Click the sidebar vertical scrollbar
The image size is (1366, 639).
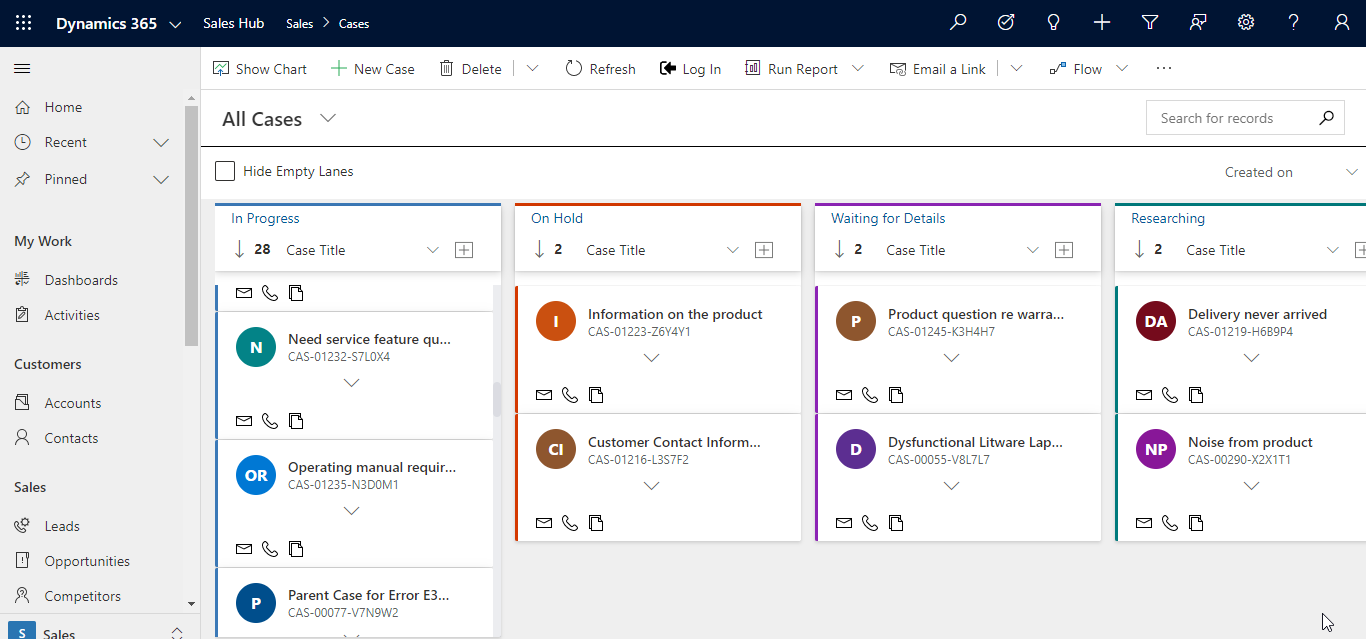[191, 225]
